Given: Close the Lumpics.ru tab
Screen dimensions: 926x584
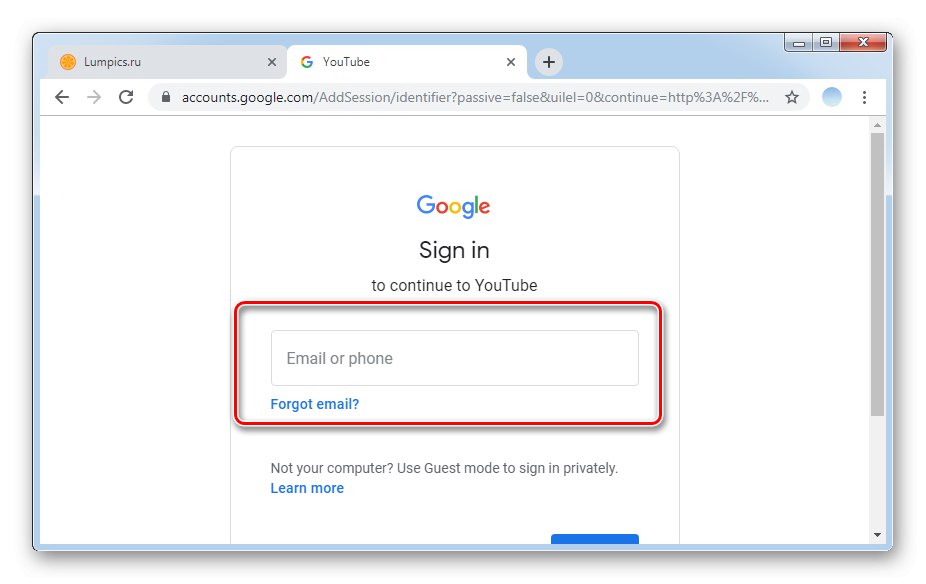Looking at the screenshot, I should tap(272, 62).
